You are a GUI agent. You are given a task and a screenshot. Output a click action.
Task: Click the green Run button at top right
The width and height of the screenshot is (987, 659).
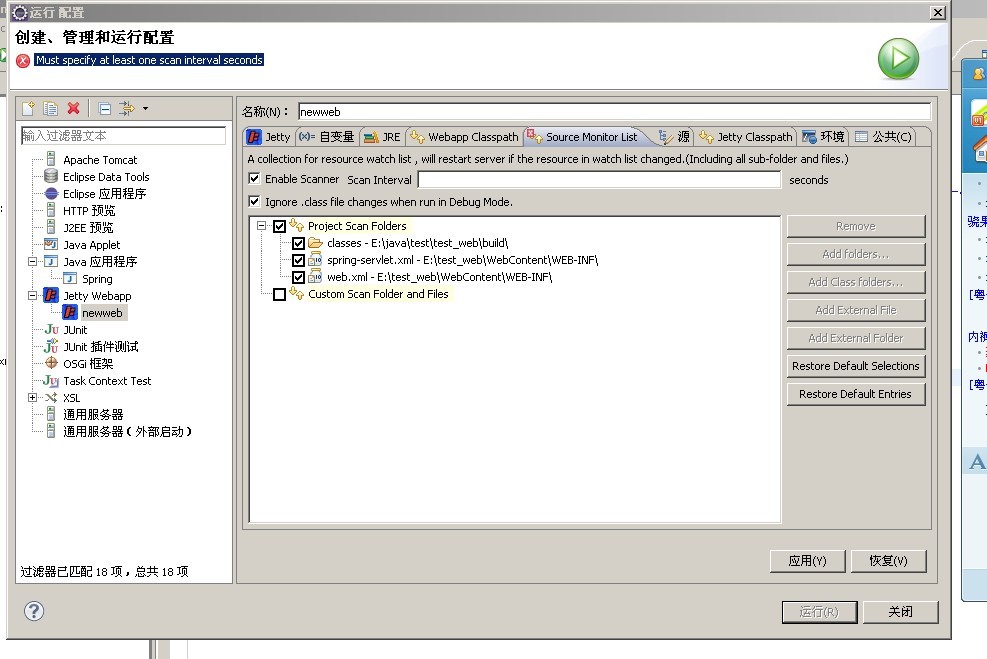(897, 59)
